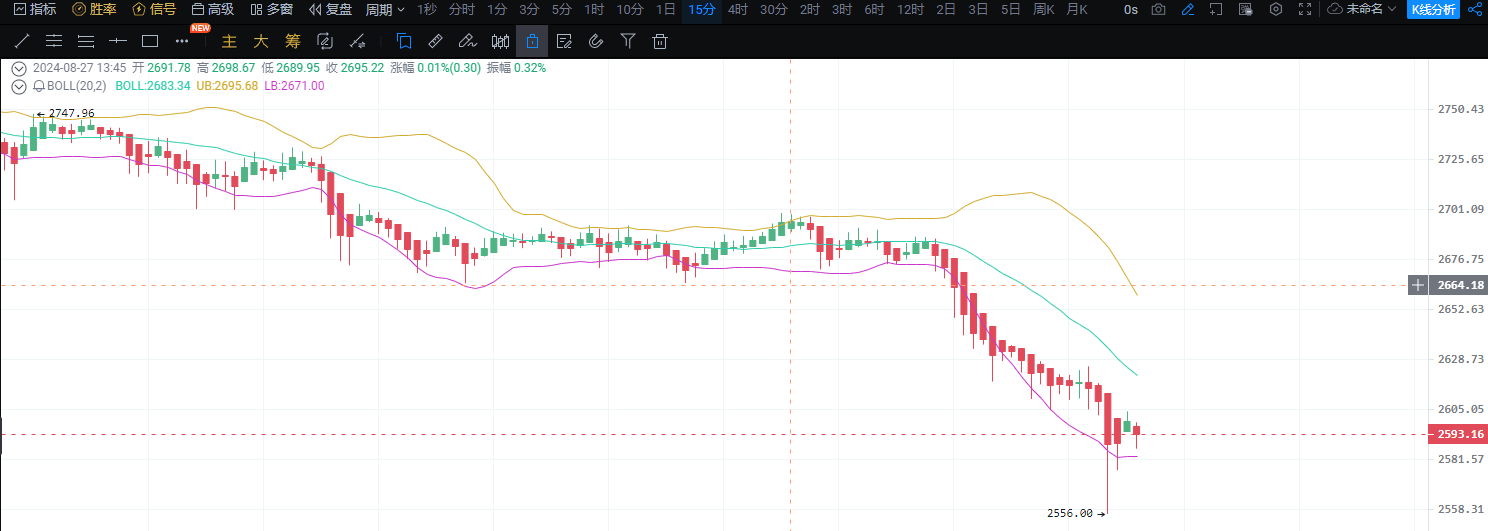Enter fullscreen mode for the chart

pos(1304,10)
